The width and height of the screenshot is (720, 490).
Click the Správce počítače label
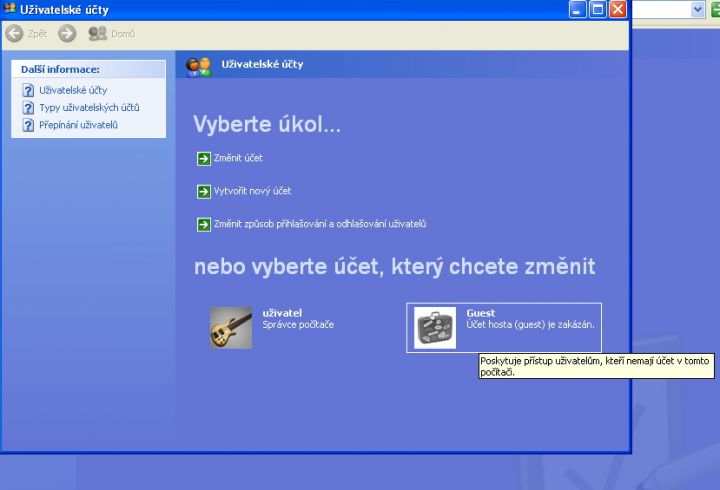coord(298,325)
